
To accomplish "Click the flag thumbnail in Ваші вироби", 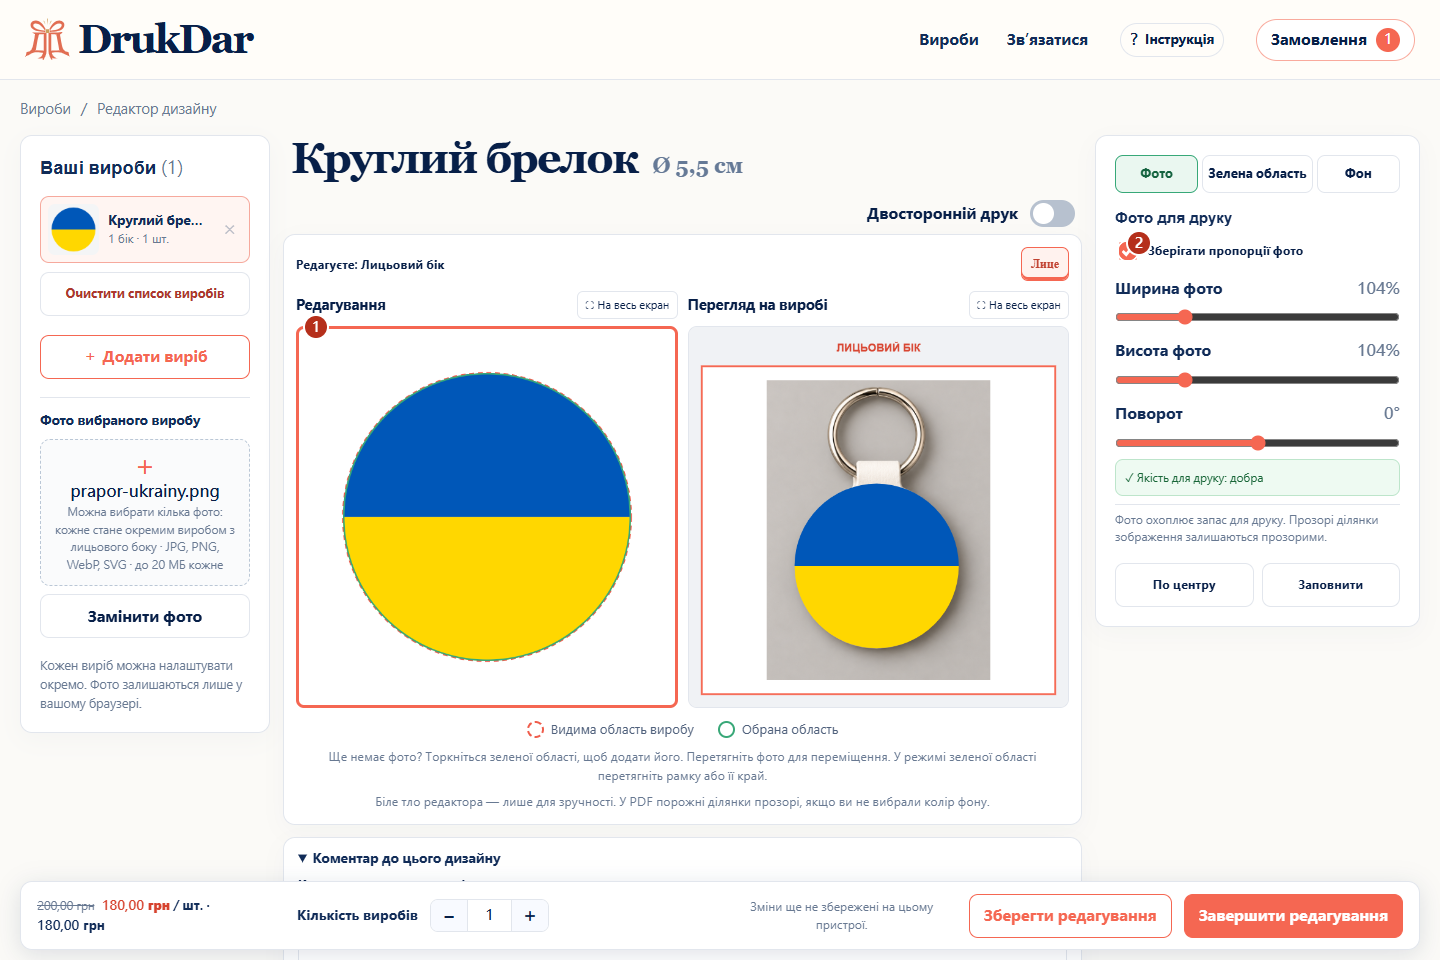I will coord(73,229).
